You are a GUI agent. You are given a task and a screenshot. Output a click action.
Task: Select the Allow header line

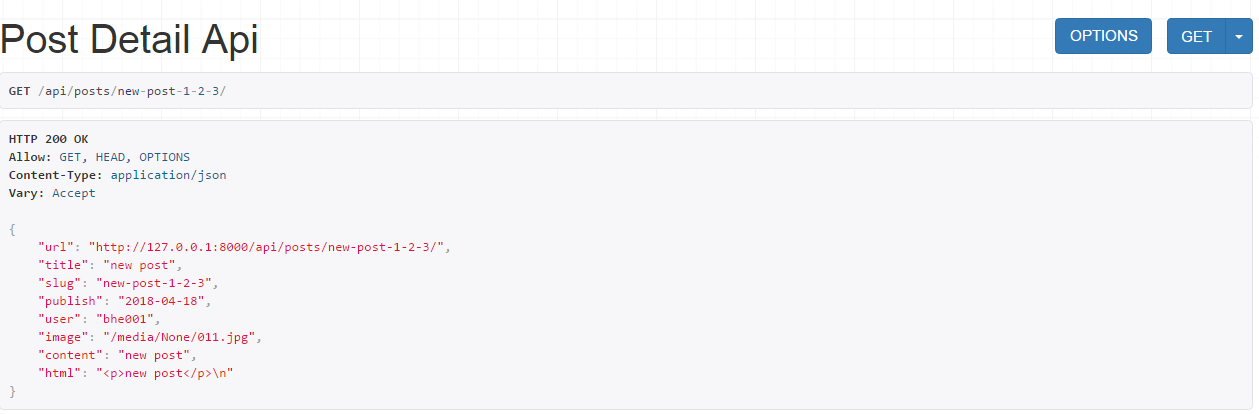click(99, 157)
